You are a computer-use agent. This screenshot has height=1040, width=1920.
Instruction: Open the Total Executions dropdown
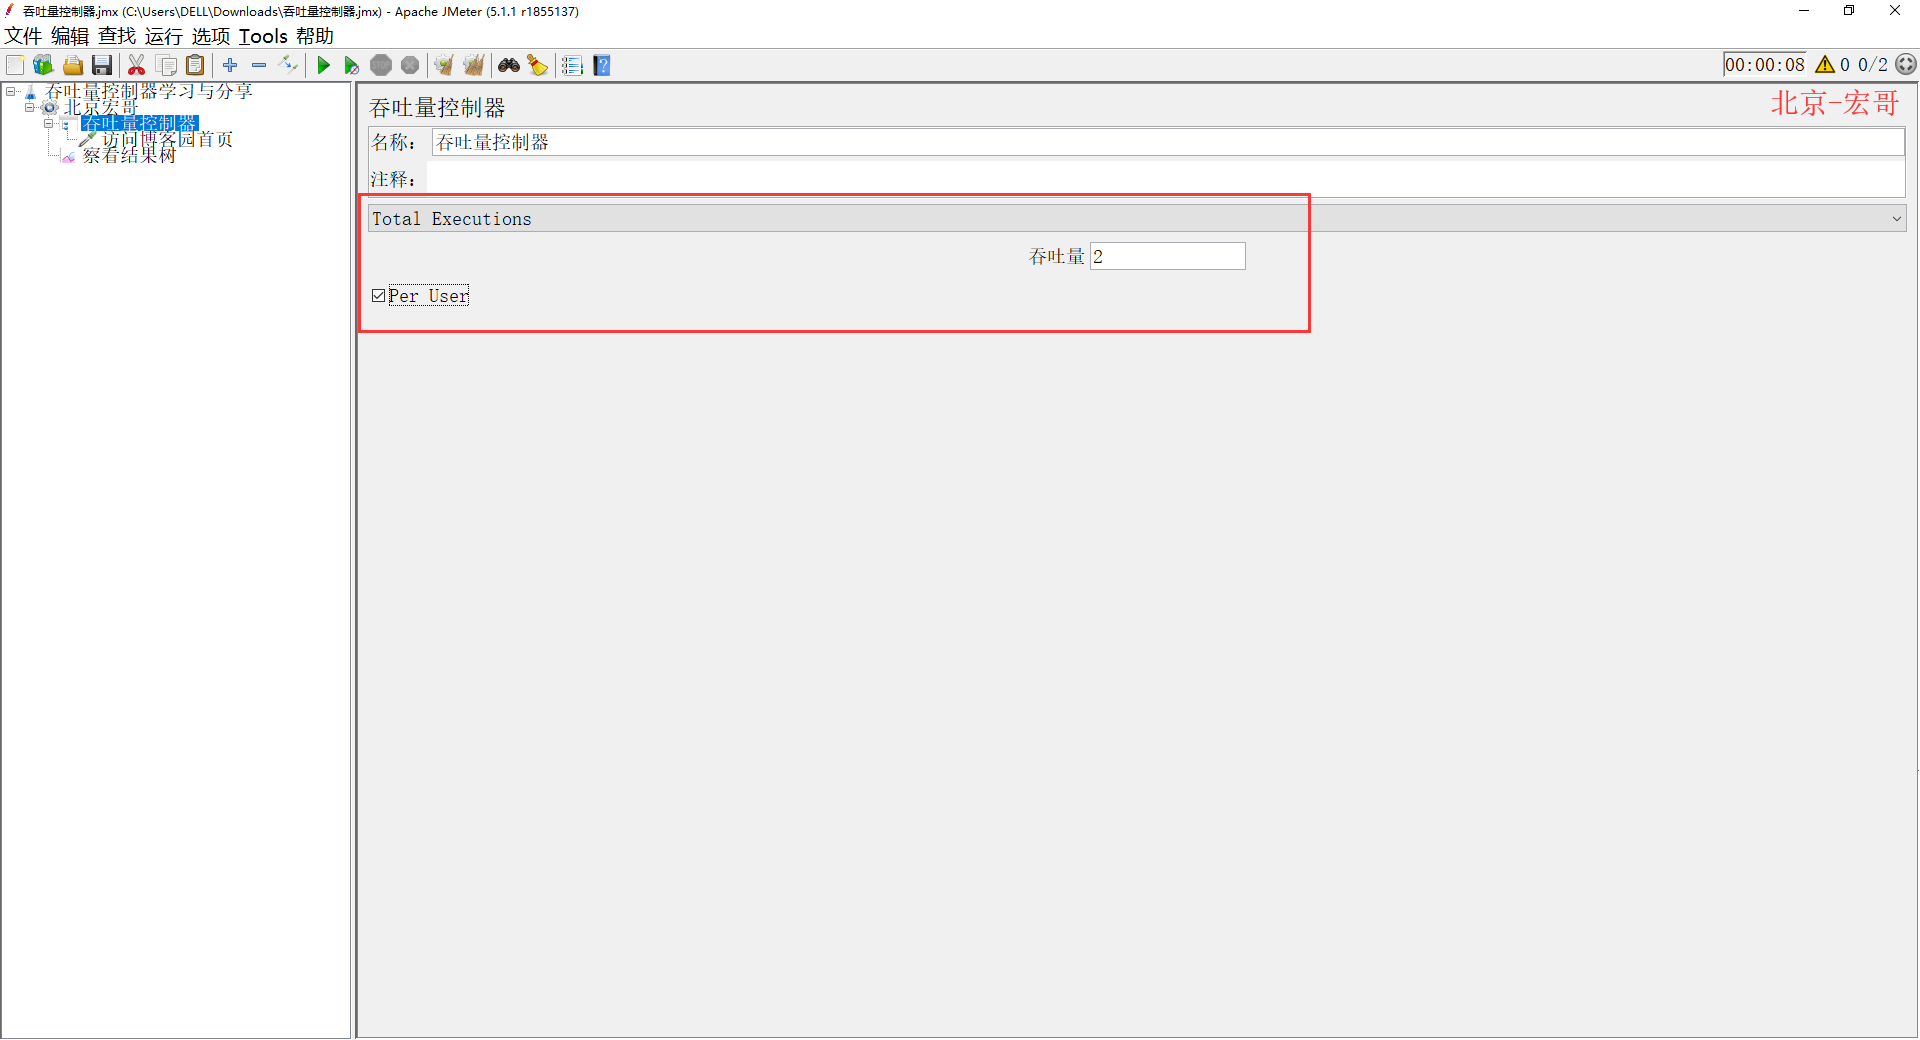tap(1137, 218)
